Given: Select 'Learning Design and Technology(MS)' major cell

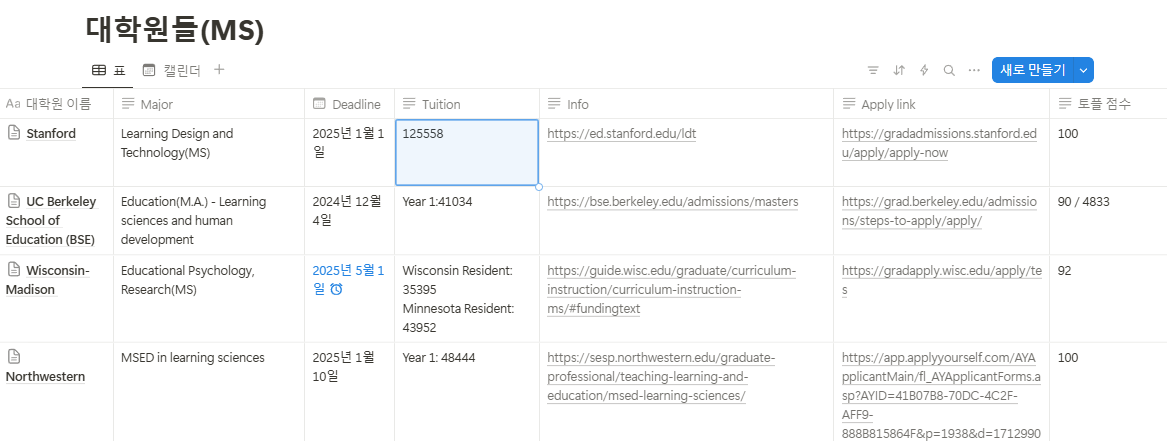Looking at the screenshot, I should click(208, 152).
